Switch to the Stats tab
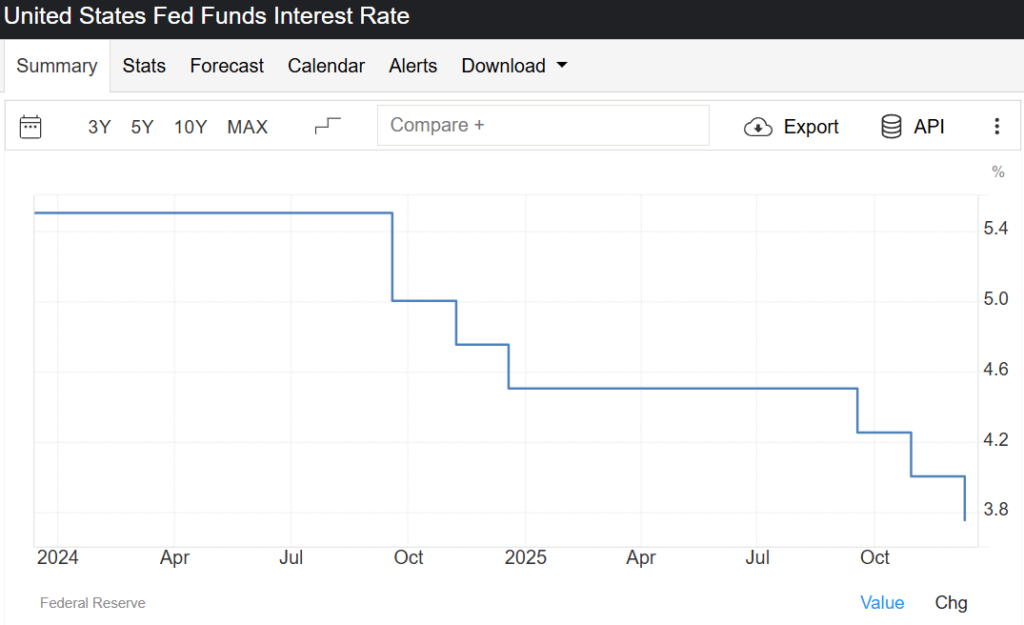Screen dimensions: 1024x625 click(144, 66)
